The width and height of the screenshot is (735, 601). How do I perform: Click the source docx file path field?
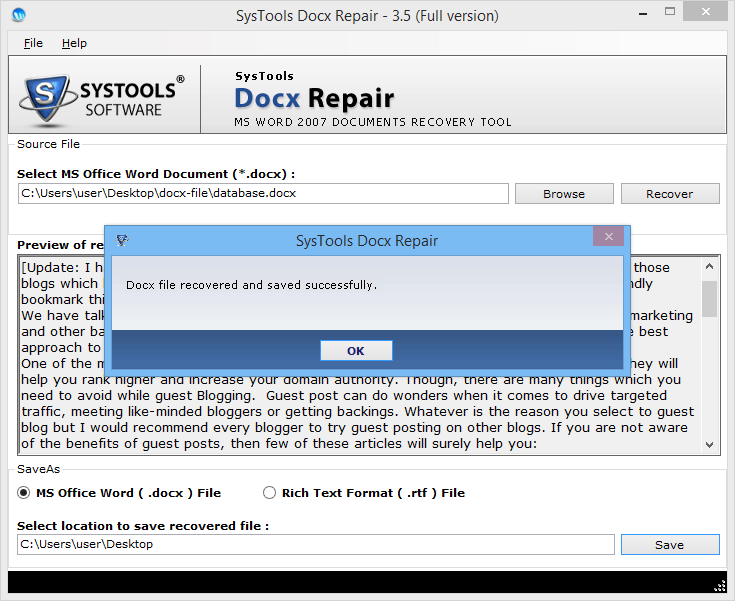[x=263, y=194]
